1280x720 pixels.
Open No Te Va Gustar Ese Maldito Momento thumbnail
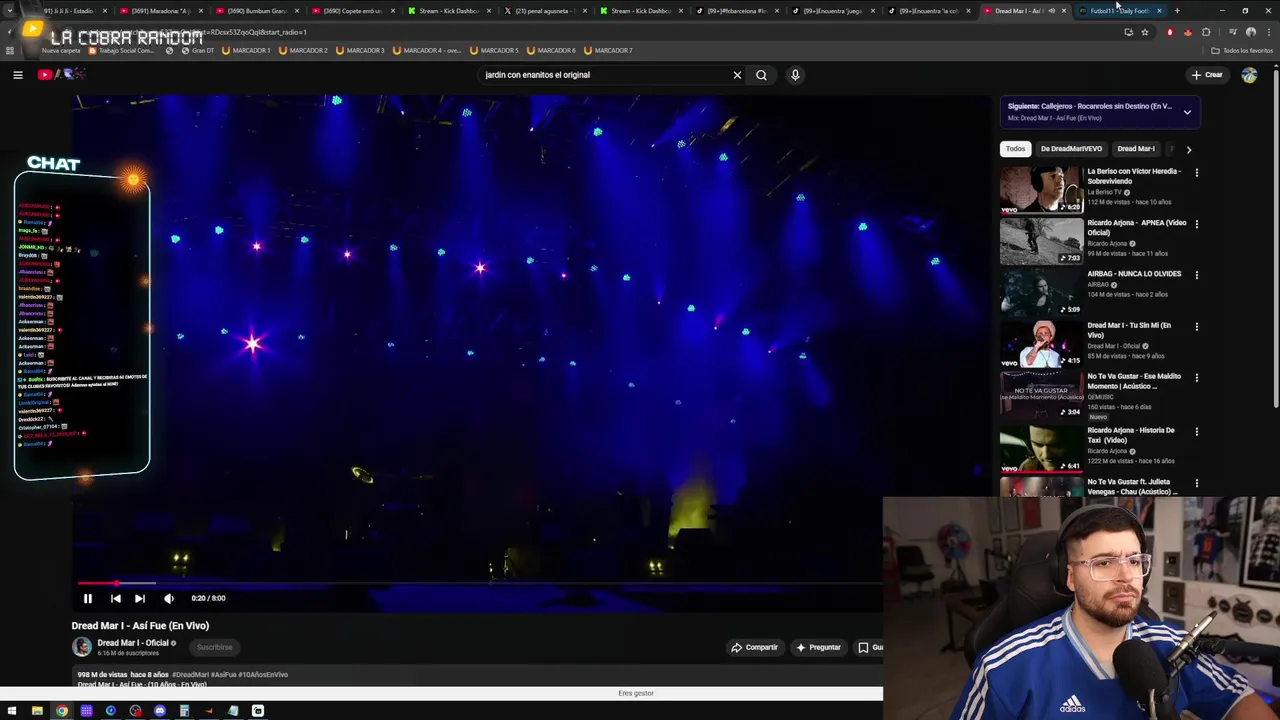click(1041, 395)
